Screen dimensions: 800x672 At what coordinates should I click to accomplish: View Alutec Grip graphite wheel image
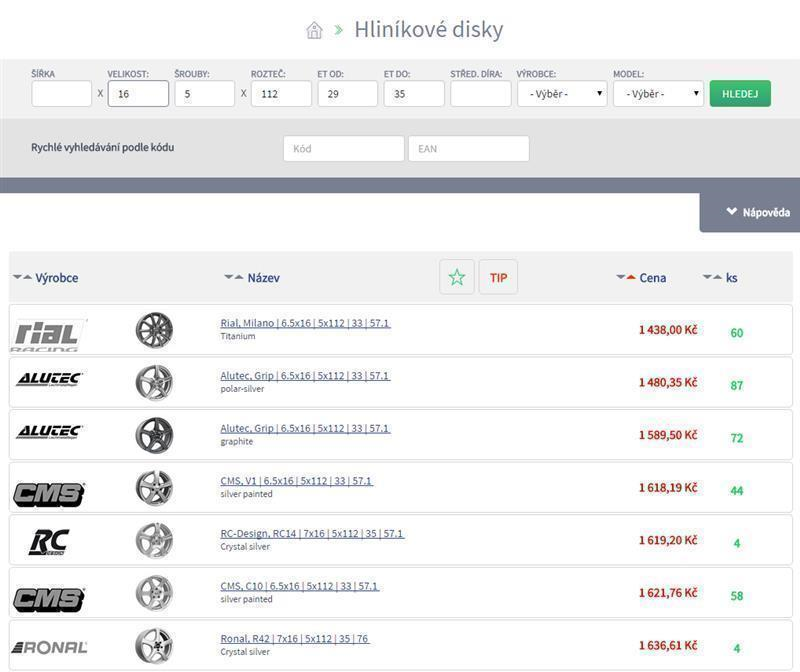[x=154, y=435]
